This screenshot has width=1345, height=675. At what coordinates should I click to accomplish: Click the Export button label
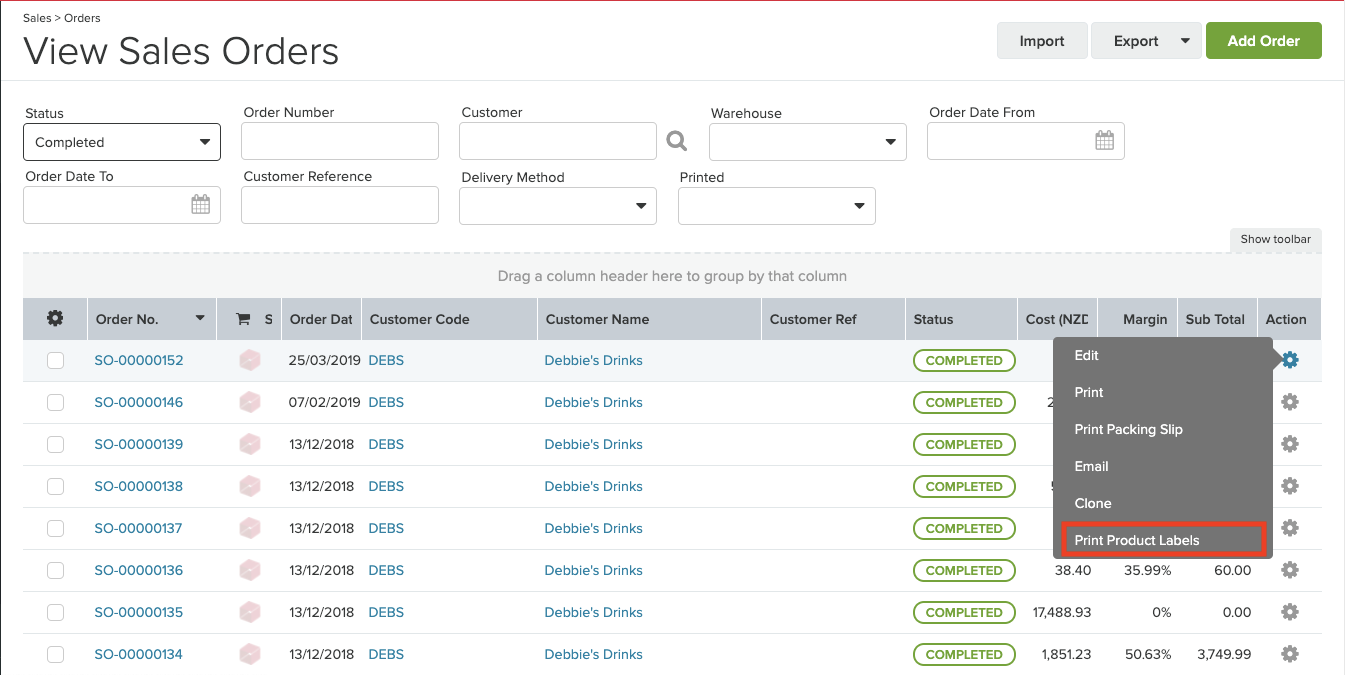(x=1136, y=41)
